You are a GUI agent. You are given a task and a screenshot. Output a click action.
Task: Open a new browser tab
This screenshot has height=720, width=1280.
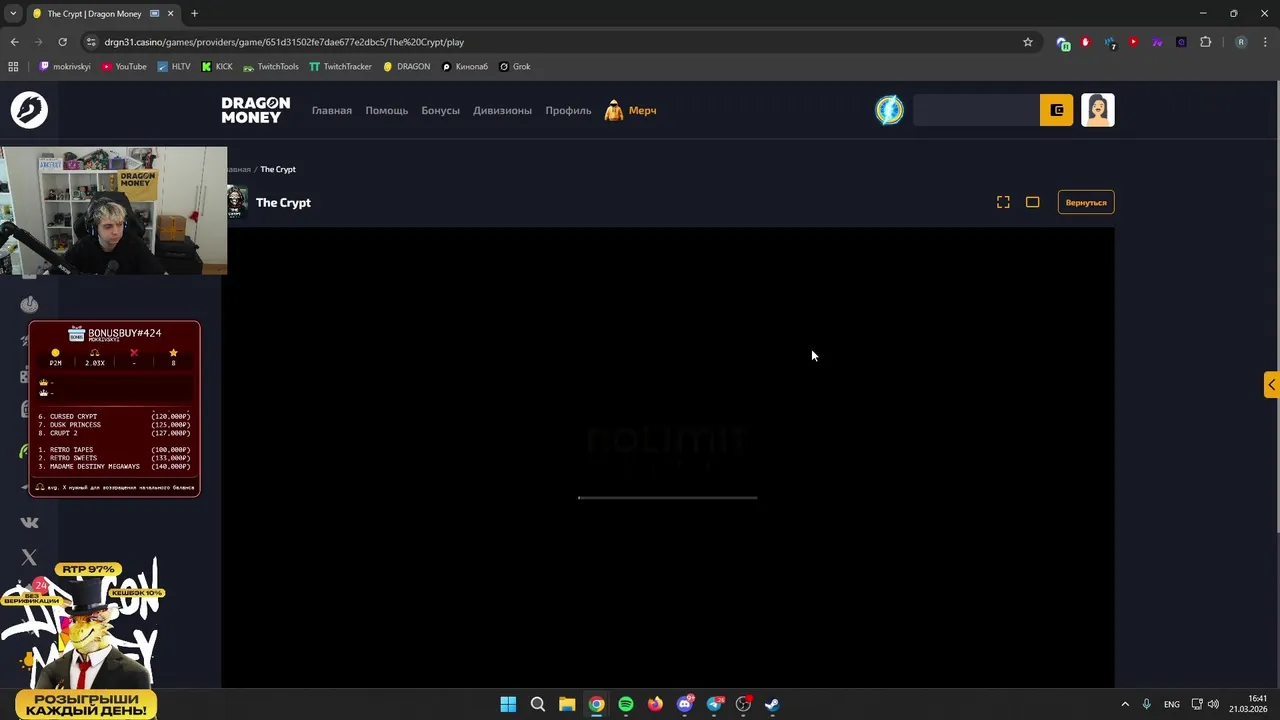pyautogui.click(x=194, y=14)
